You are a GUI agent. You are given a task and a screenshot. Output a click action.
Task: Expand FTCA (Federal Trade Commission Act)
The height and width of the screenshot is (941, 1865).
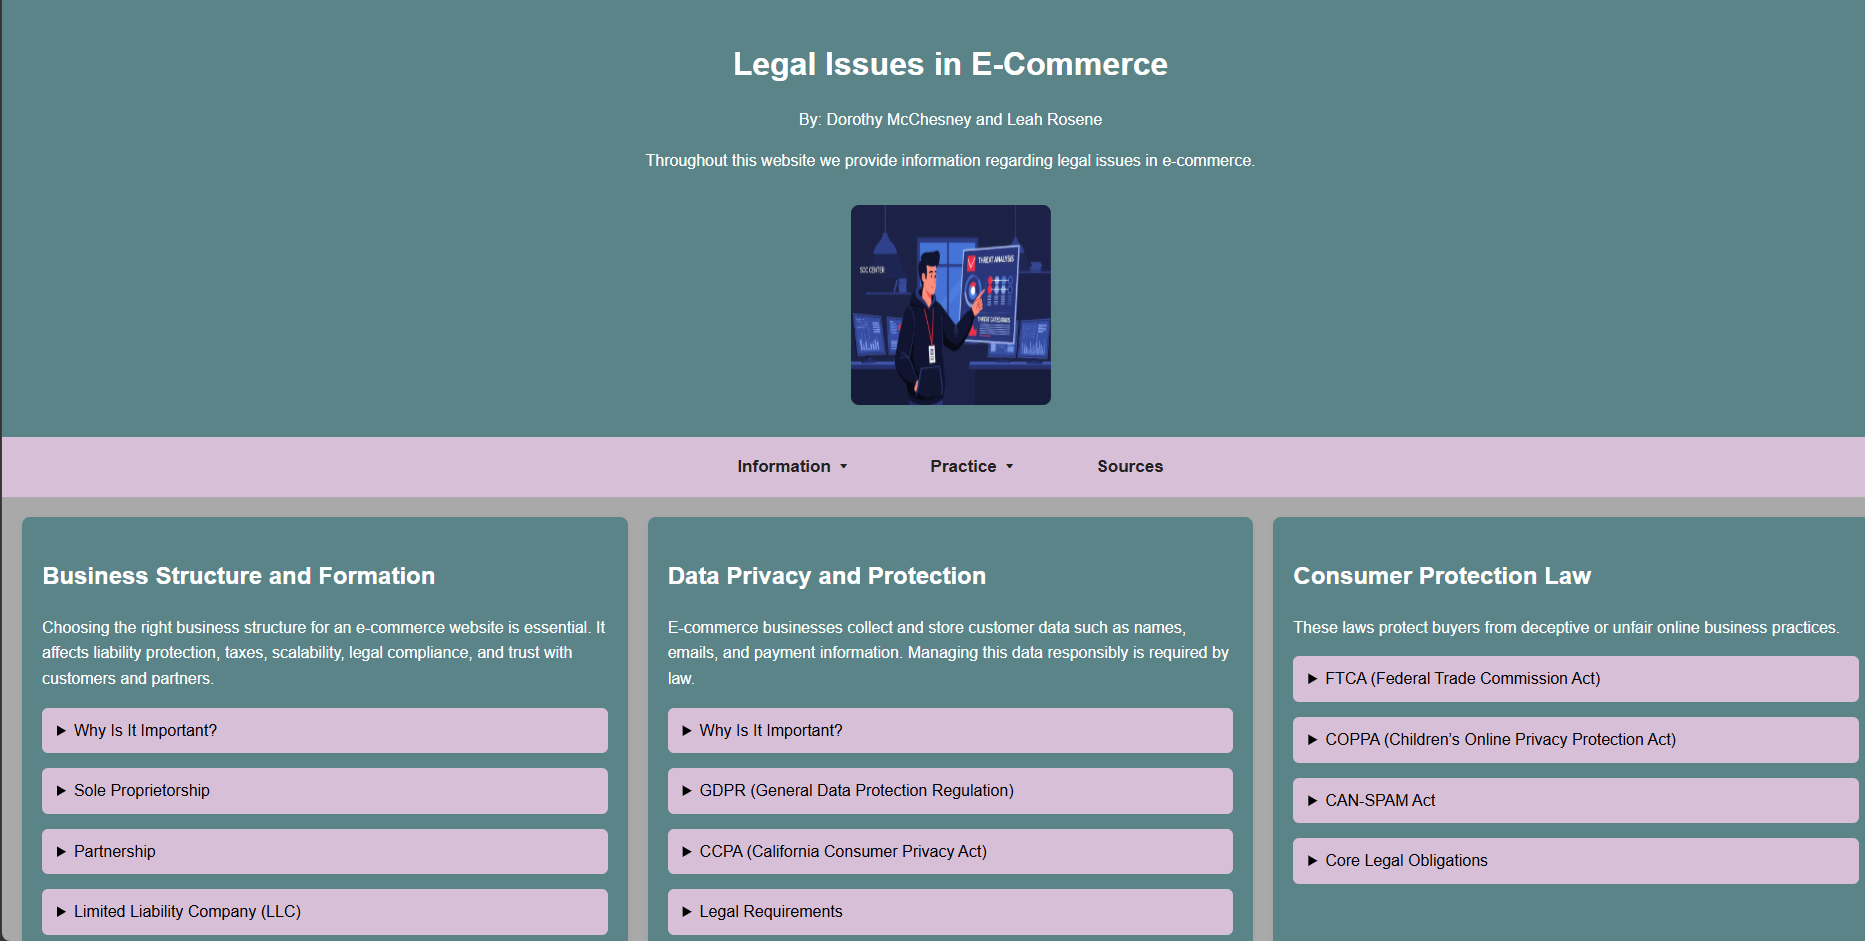[x=1575, y=679]
